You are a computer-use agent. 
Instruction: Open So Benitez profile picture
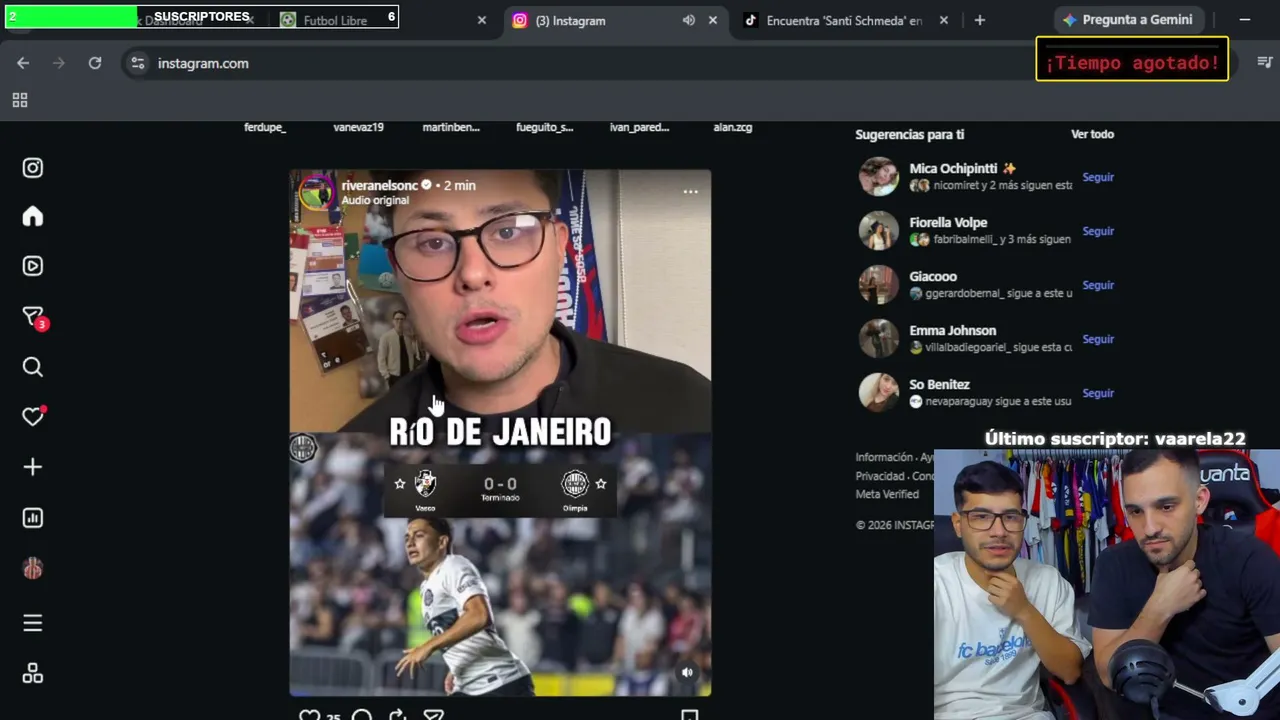[879, 393]
